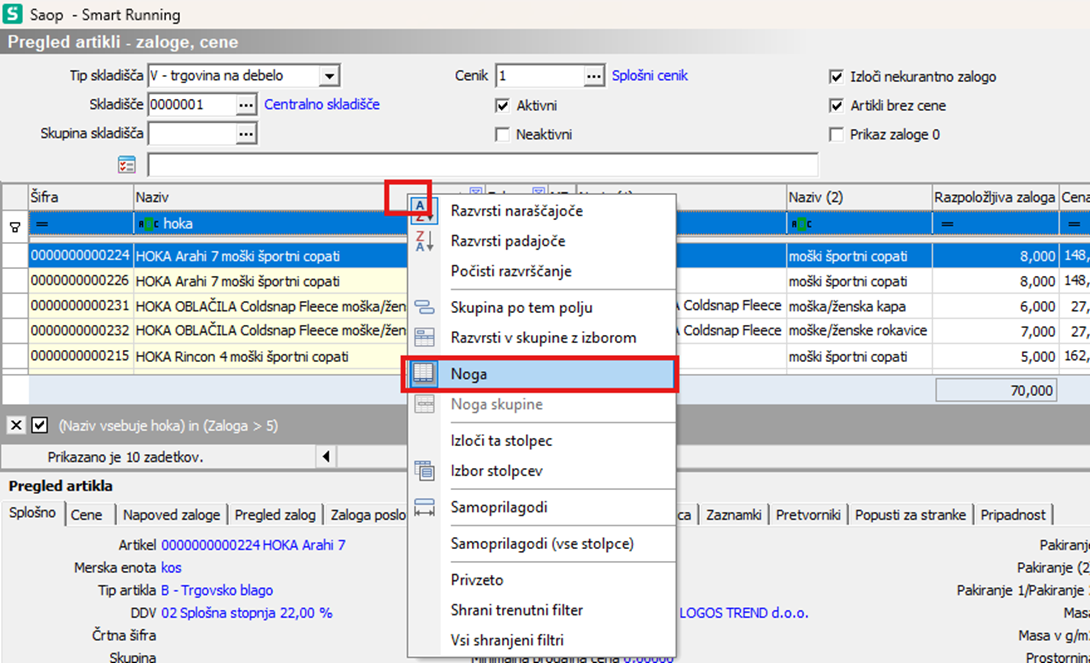Open the Pretvorniki tab

coord(808,515)
